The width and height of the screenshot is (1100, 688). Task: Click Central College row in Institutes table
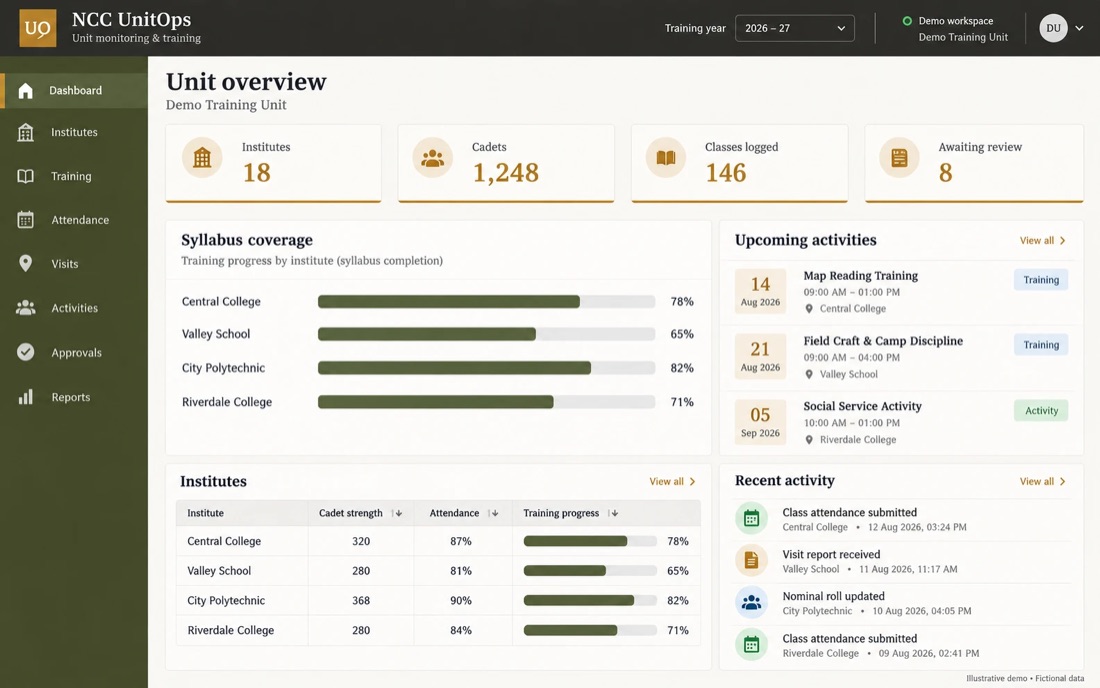click(438, 541)
